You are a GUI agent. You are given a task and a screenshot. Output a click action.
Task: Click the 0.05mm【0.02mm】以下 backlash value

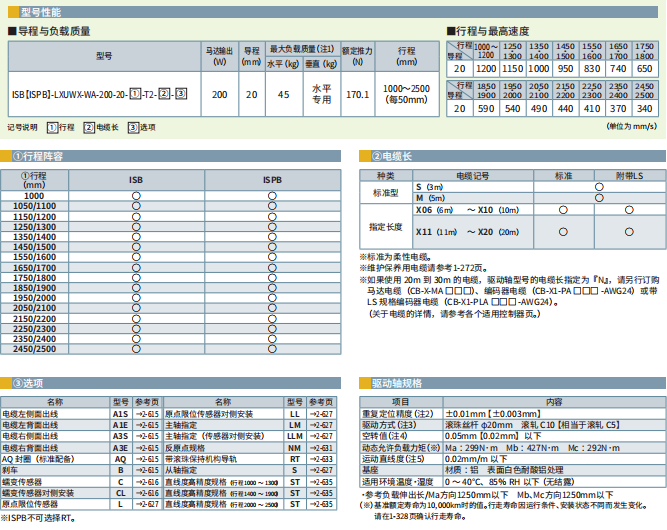pos(493,436)
